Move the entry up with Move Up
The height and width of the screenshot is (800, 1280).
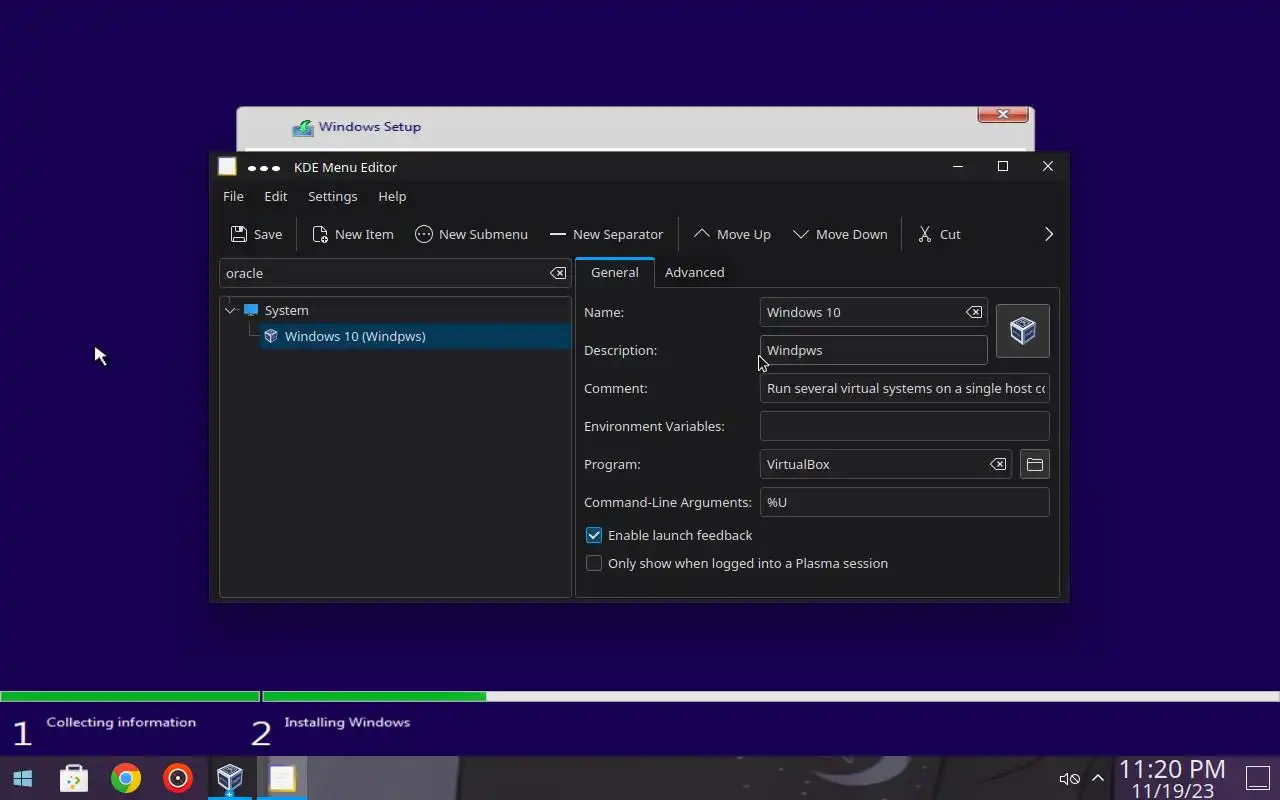(732, 234)
